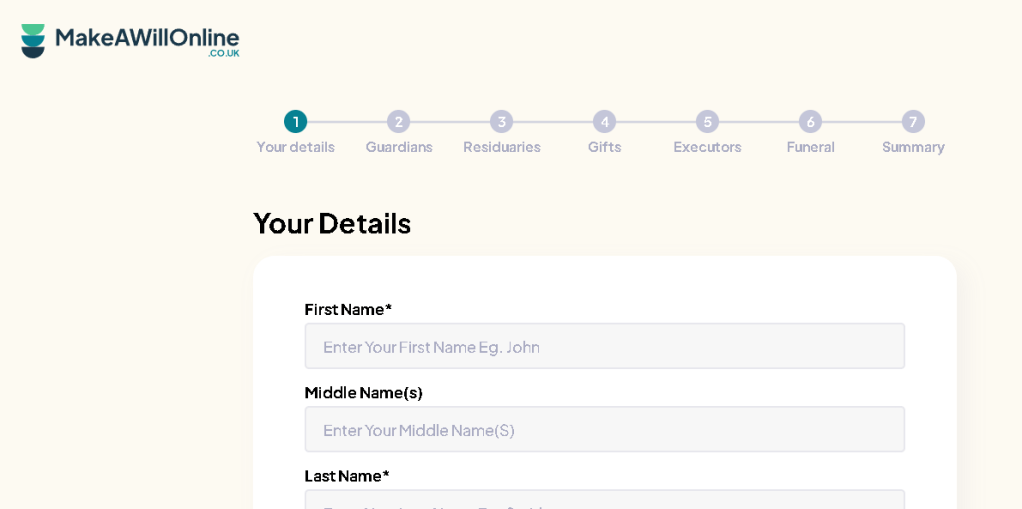Jump to the step 7 numbered circle
1022x509 pixels.
coord(913,122)
